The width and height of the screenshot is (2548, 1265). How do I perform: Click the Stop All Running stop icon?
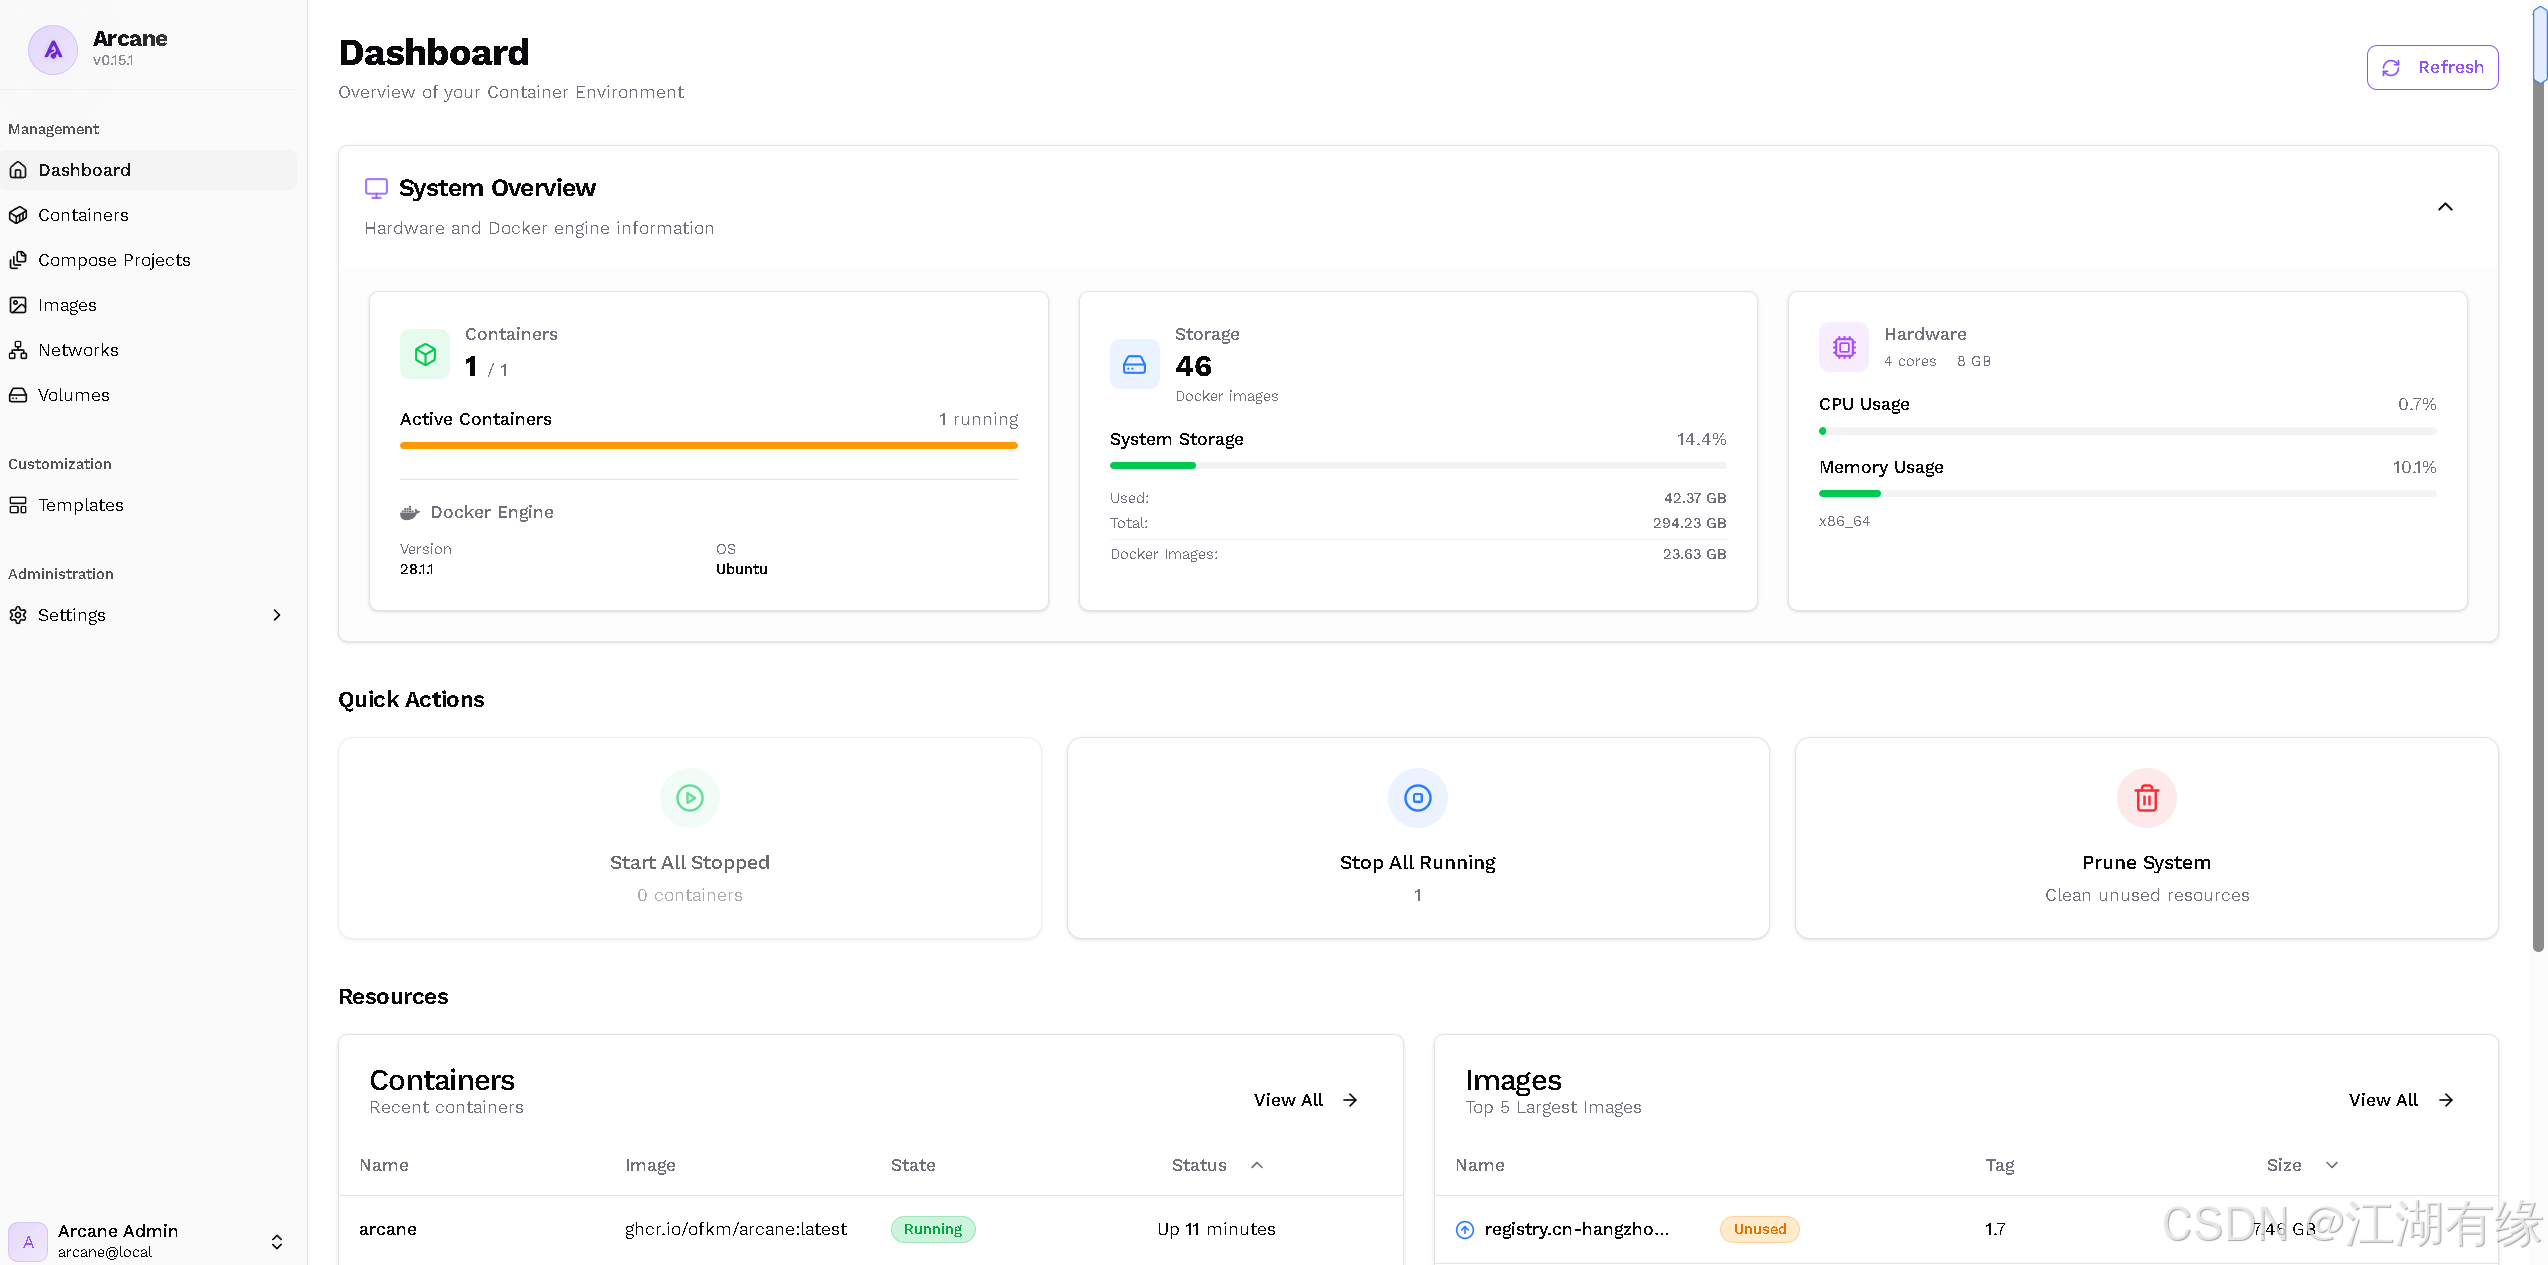tap(1417, 798)
